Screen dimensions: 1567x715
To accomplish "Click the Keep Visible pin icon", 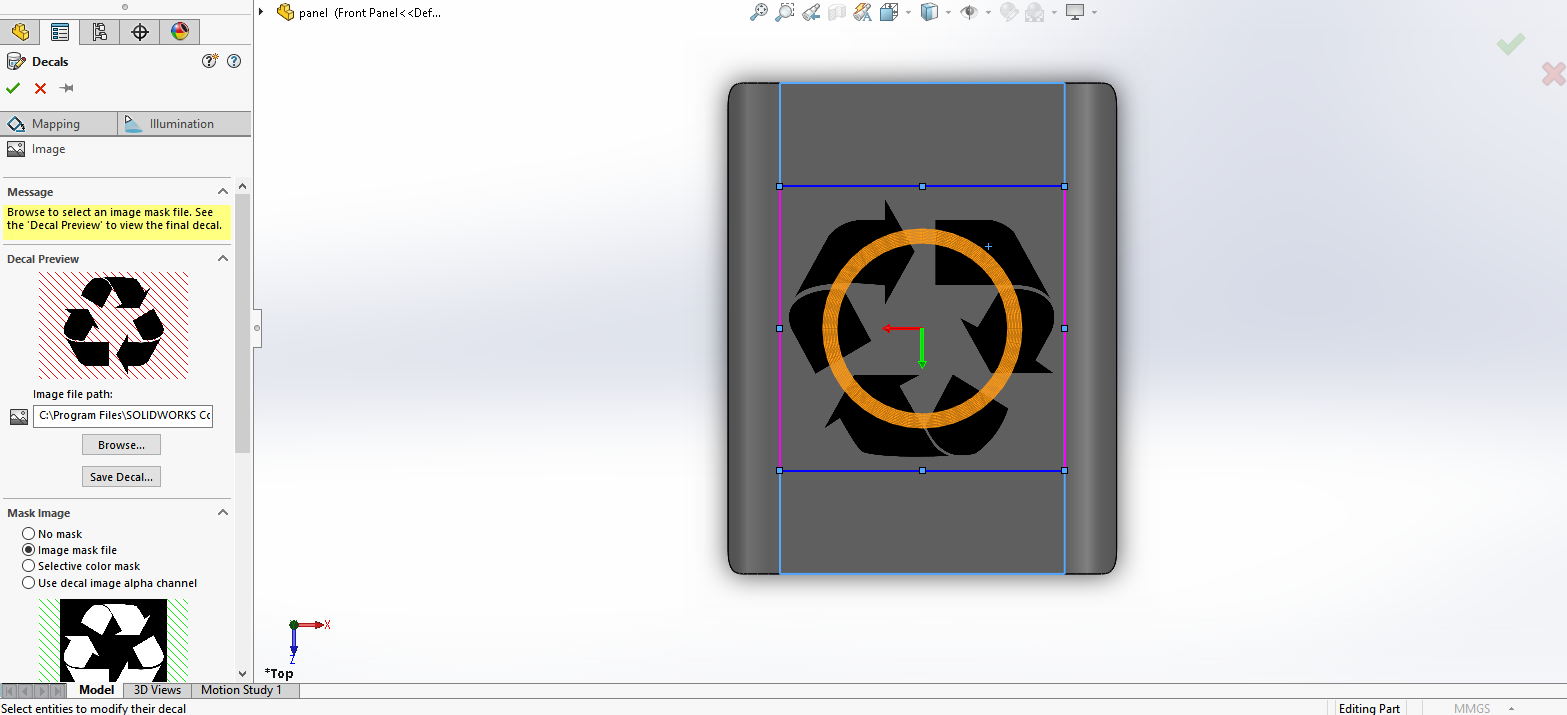I will [66, 88].
